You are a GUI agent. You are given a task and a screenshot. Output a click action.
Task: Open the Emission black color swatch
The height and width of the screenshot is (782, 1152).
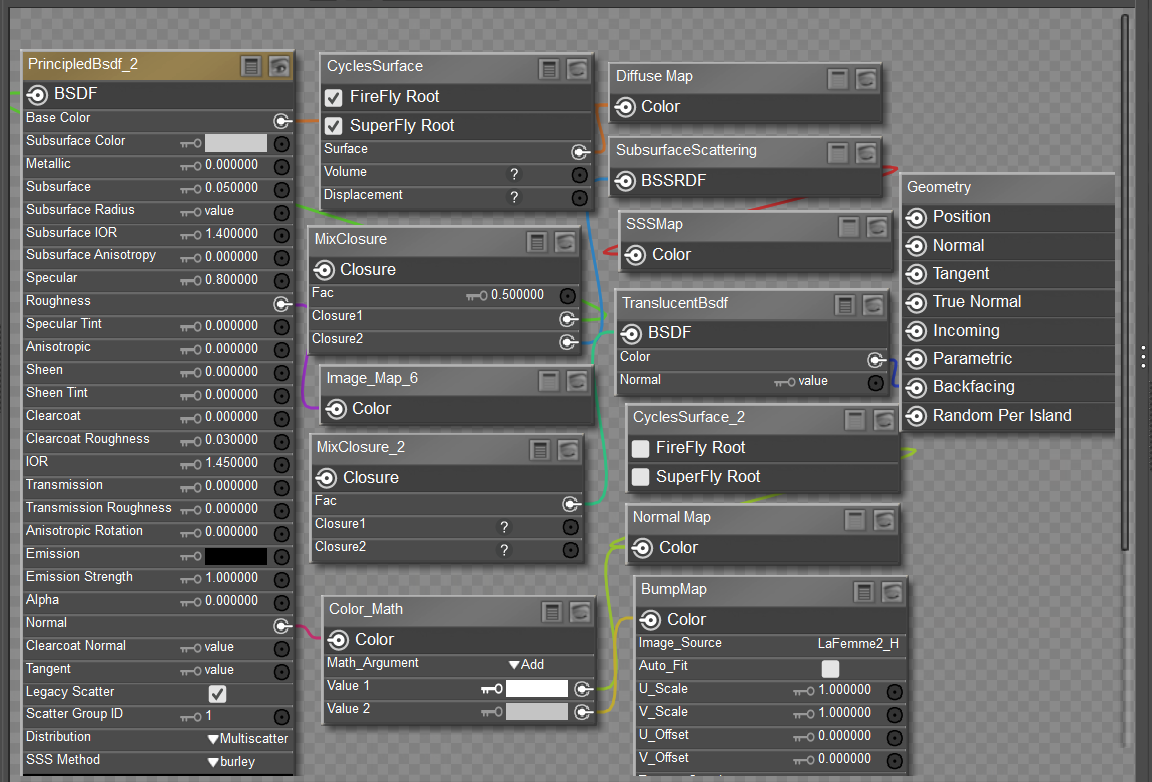coord(236,556)
